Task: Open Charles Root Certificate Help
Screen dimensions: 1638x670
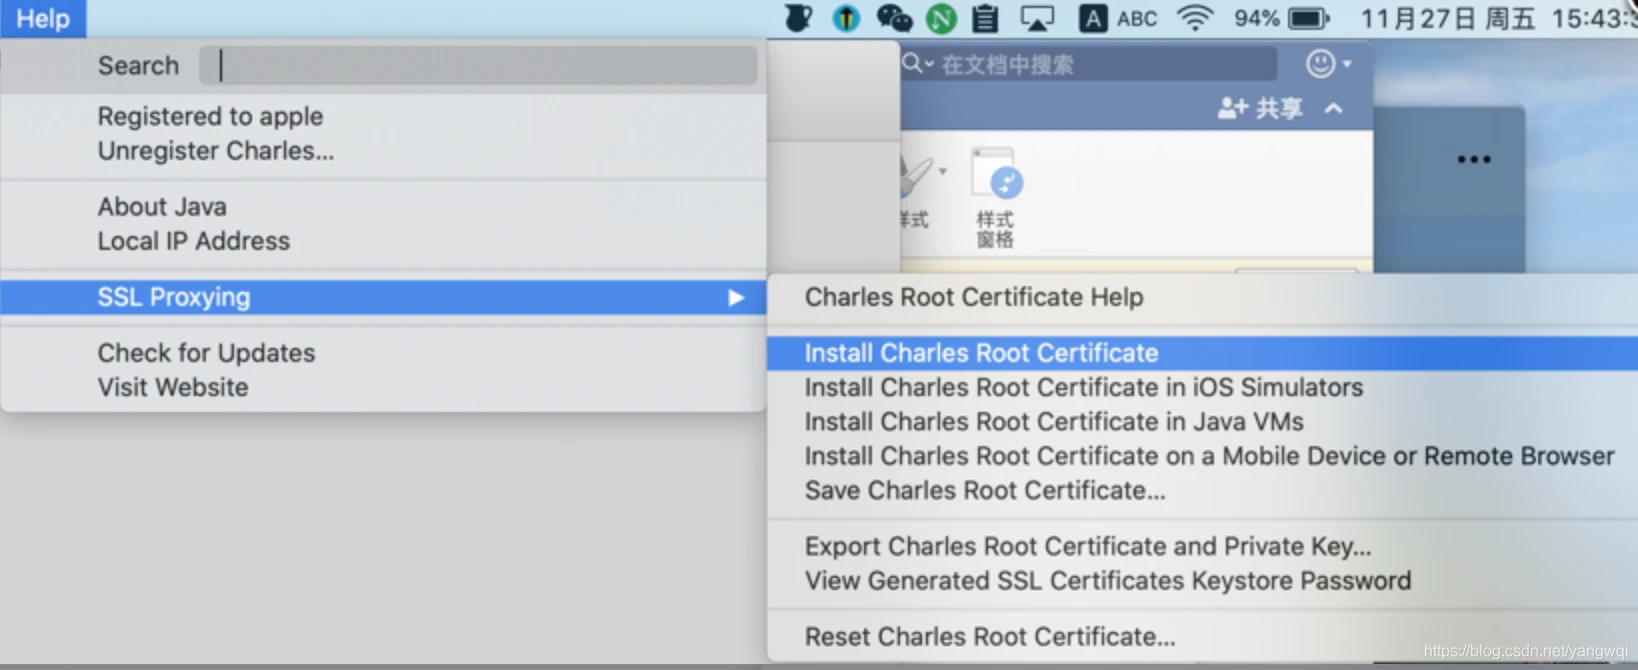Action: 1202,297
